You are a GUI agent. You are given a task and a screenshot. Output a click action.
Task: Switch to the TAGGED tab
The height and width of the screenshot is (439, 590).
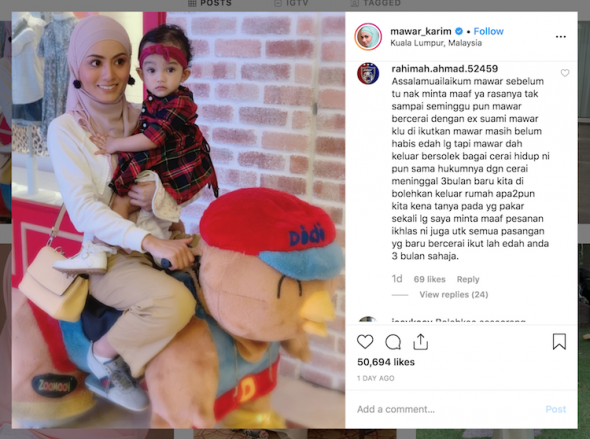coord(376,3)
